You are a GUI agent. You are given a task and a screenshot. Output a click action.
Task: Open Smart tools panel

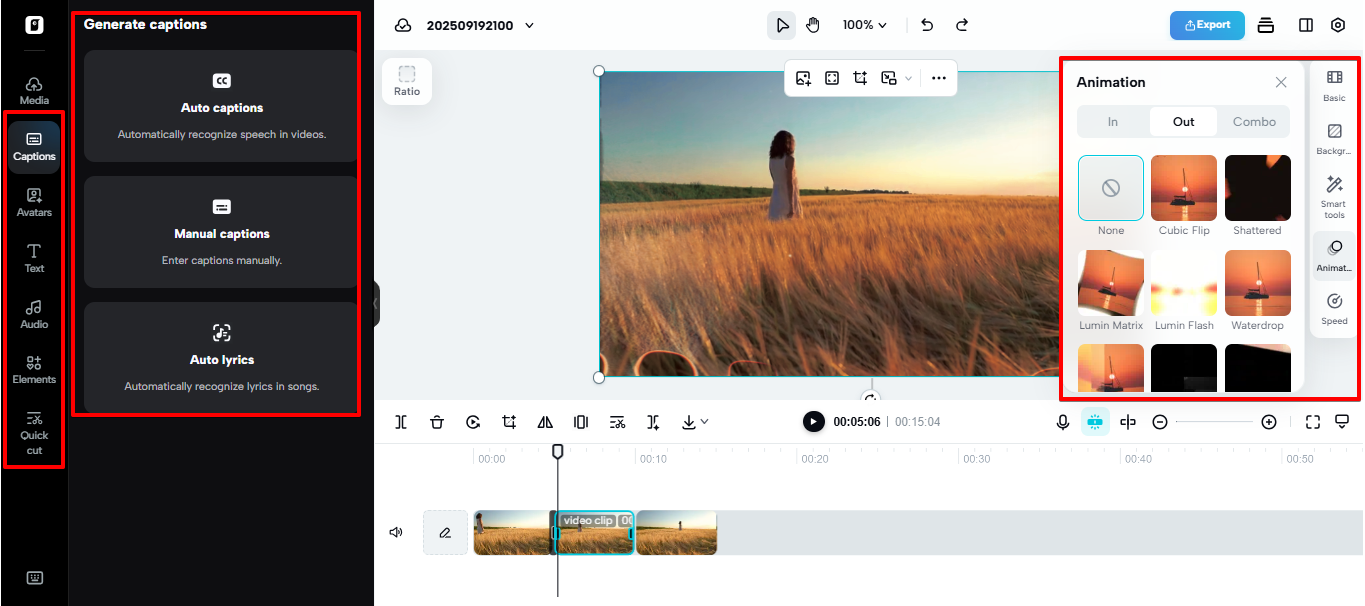tap(1334, 196)
